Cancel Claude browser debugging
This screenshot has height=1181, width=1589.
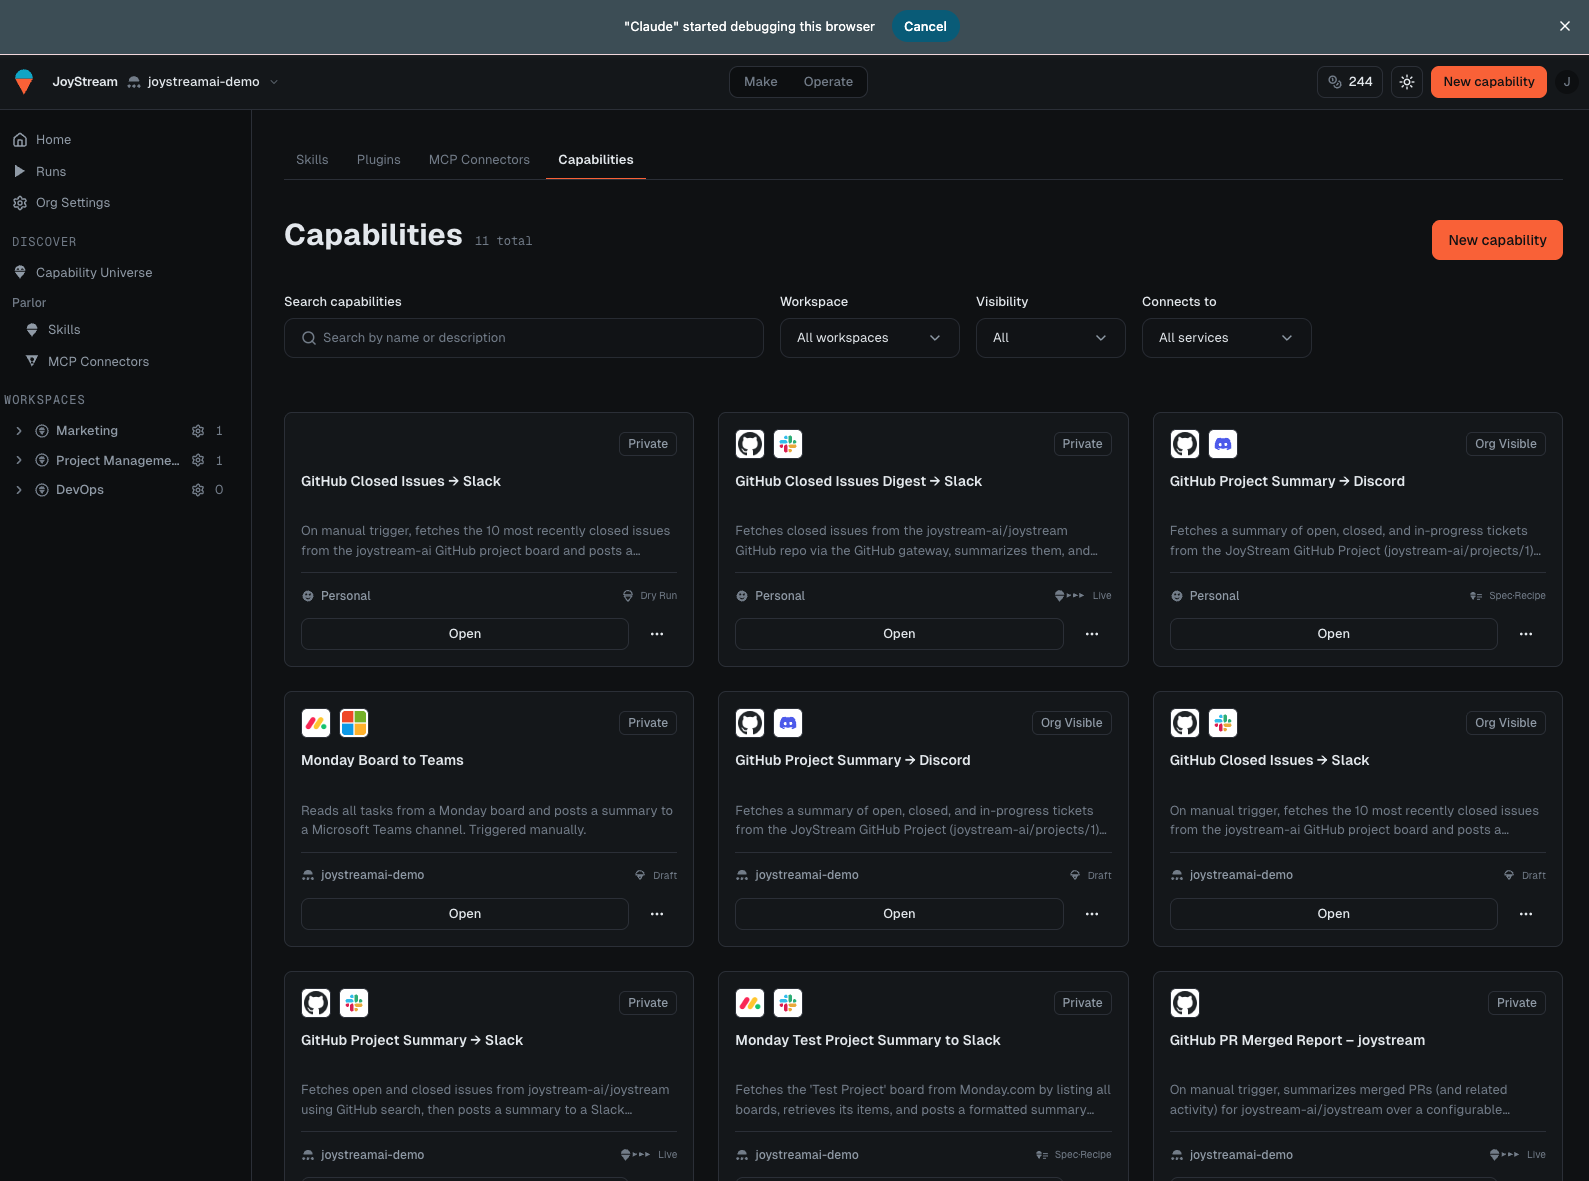925,27
